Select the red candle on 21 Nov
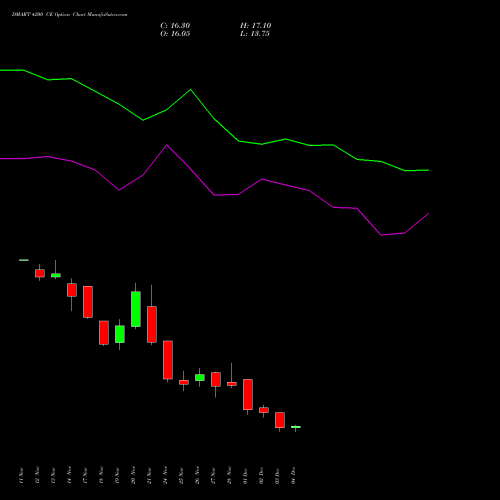Image resolution: width=500 pixels, height=500 pixels. 152,324
